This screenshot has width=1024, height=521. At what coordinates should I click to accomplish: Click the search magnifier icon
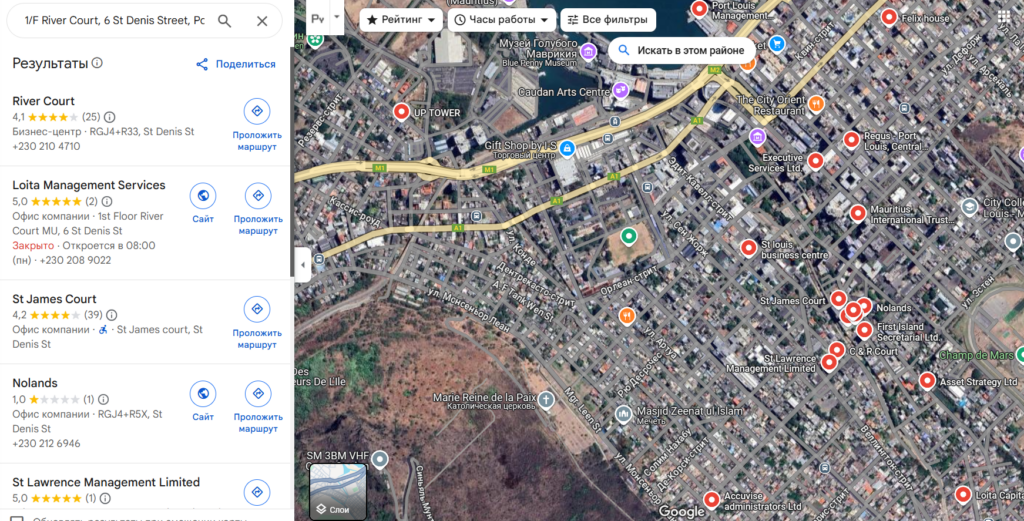224,21
